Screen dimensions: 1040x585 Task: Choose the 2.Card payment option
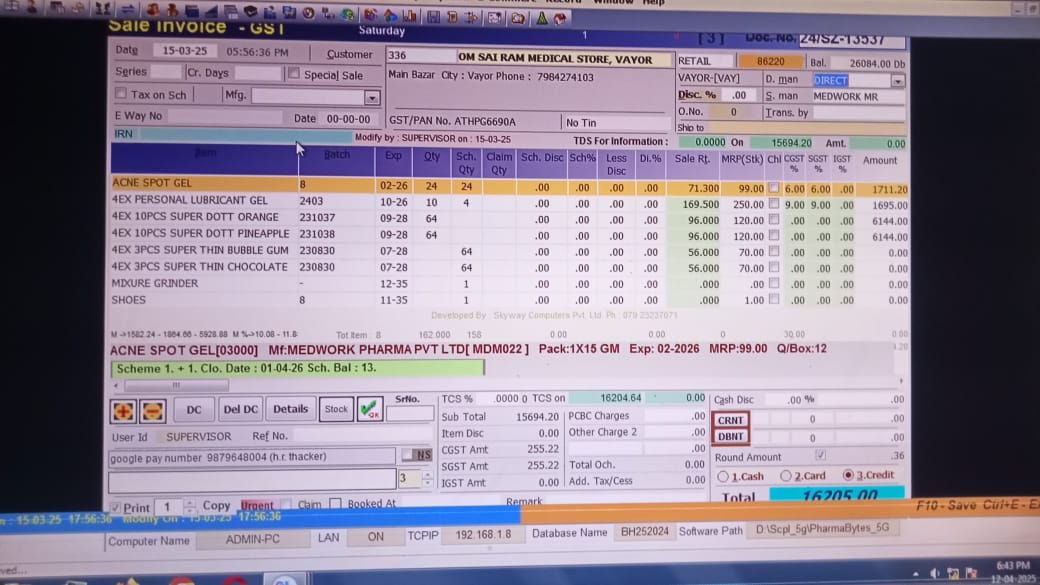point(785,477)
